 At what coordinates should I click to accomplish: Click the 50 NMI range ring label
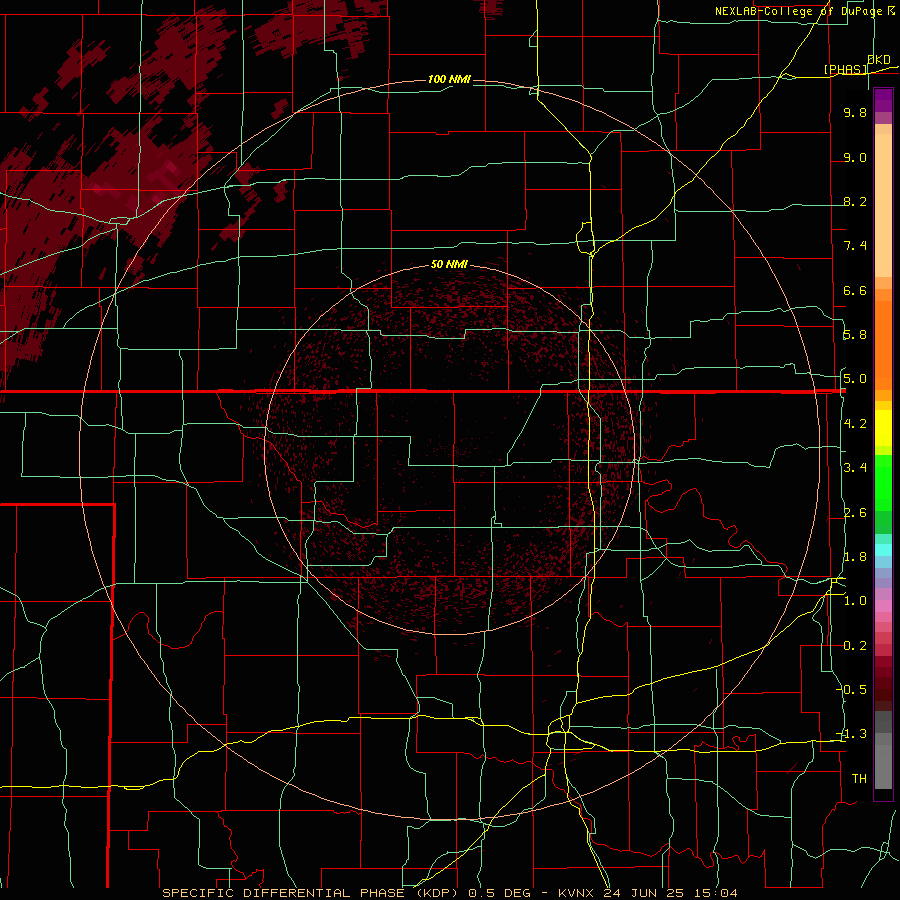(449, 264)
